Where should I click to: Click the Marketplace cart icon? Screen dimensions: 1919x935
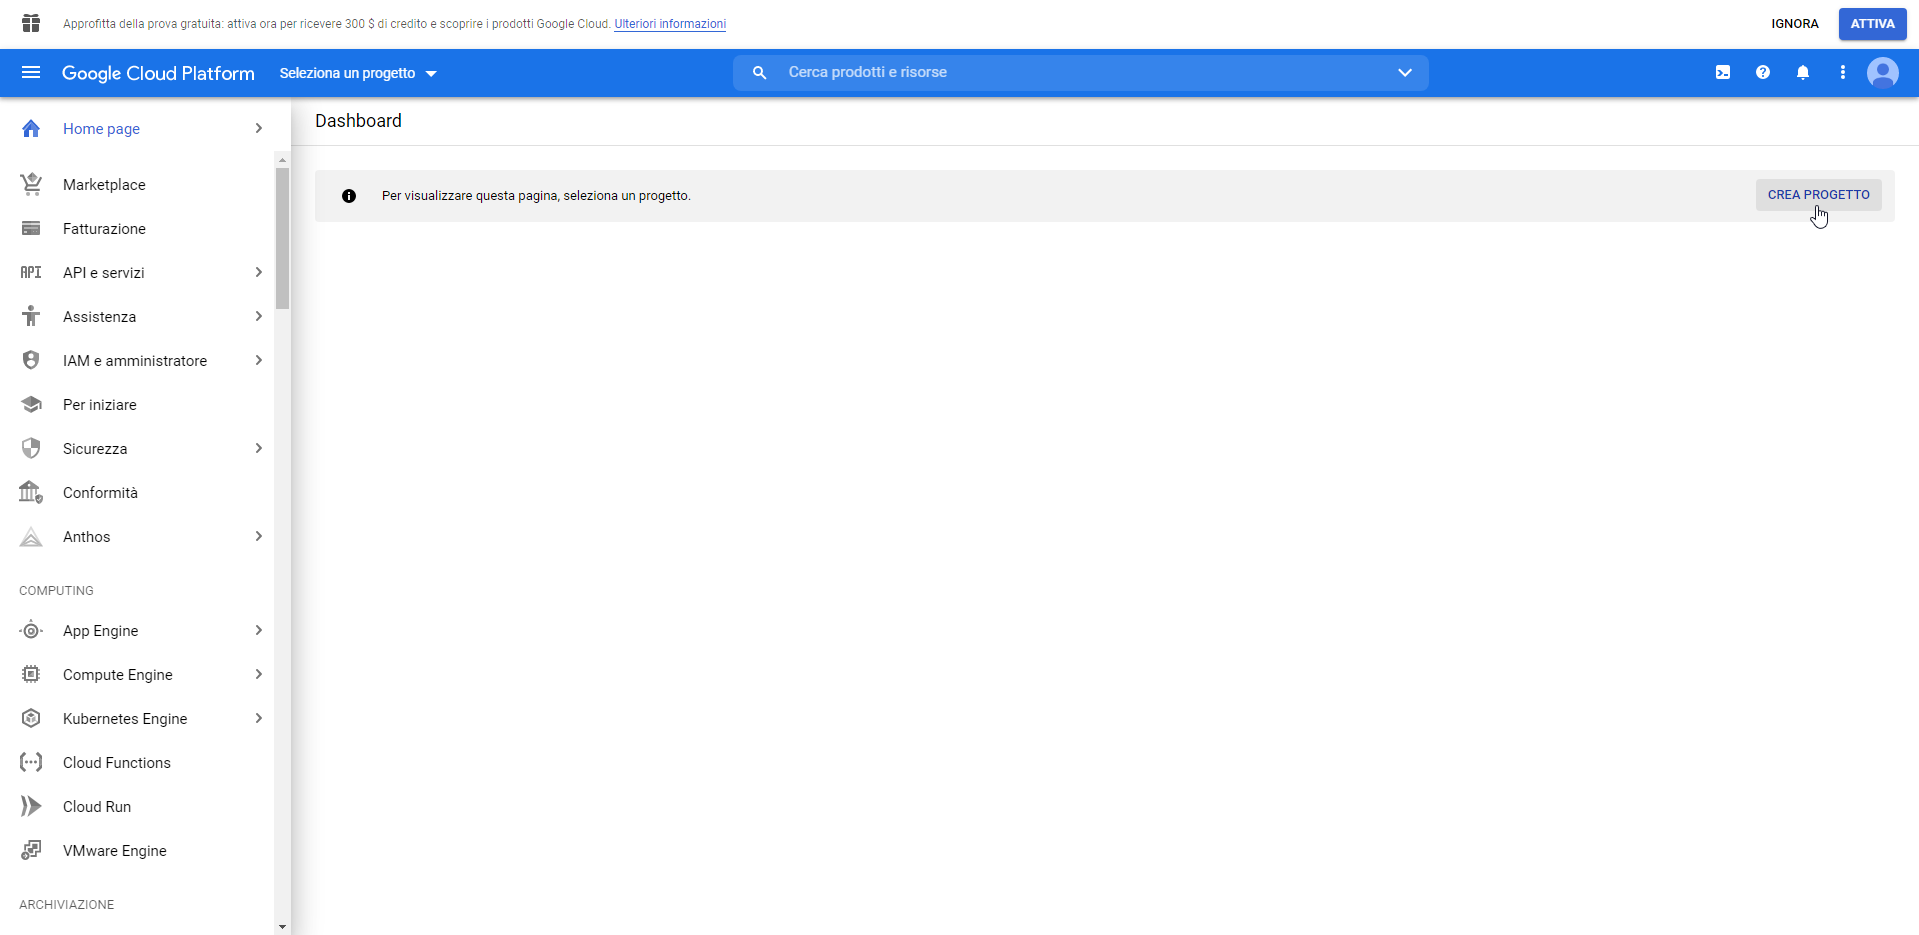(x=31, y=184)
